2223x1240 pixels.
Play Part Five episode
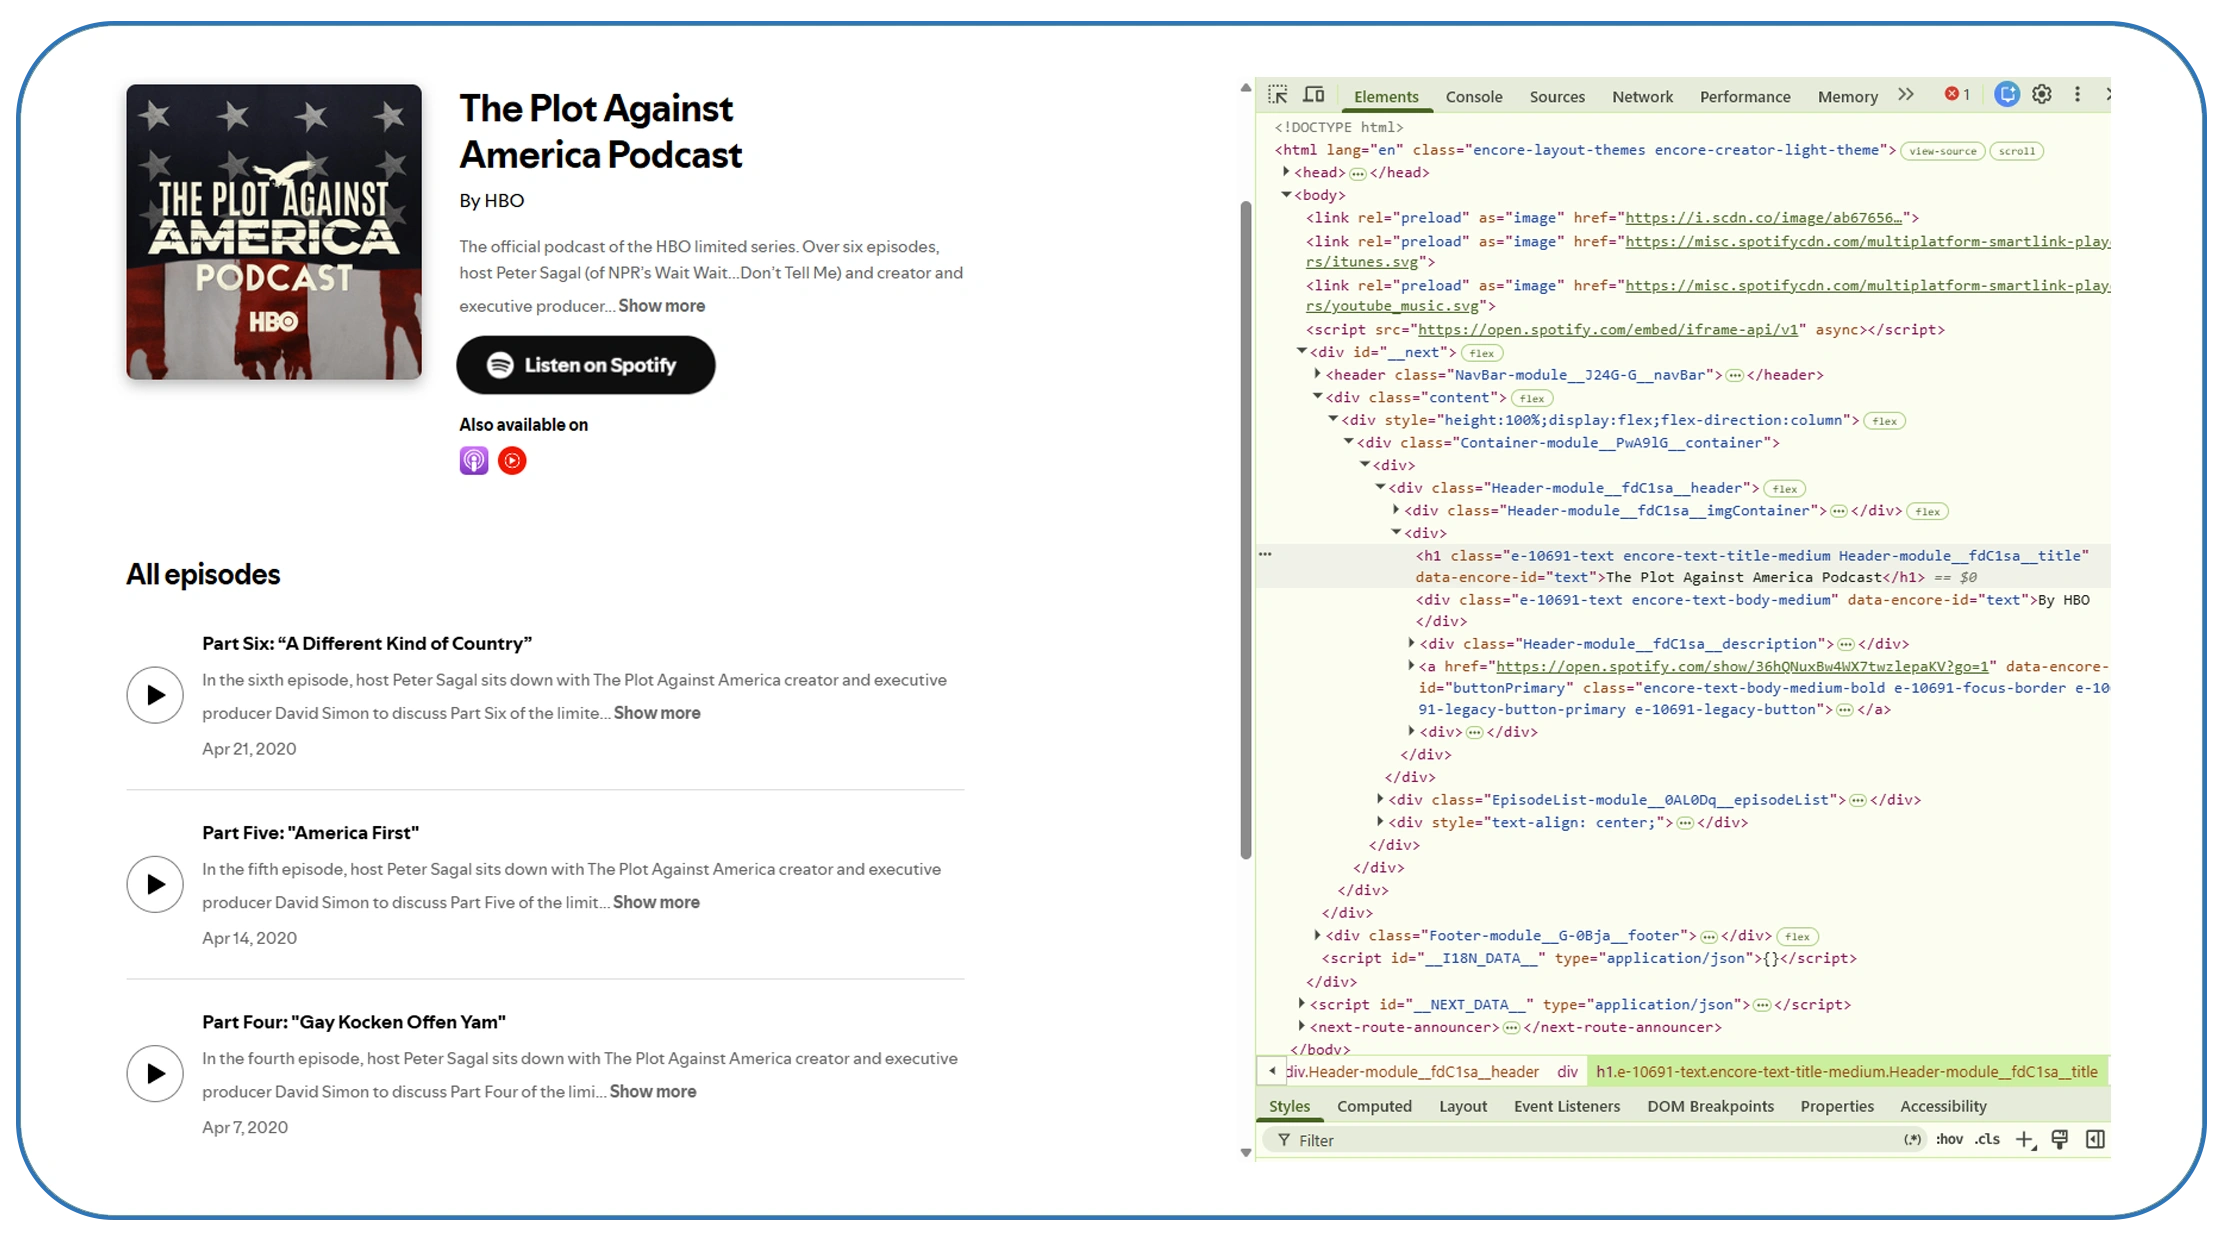[x=155, y=884]
